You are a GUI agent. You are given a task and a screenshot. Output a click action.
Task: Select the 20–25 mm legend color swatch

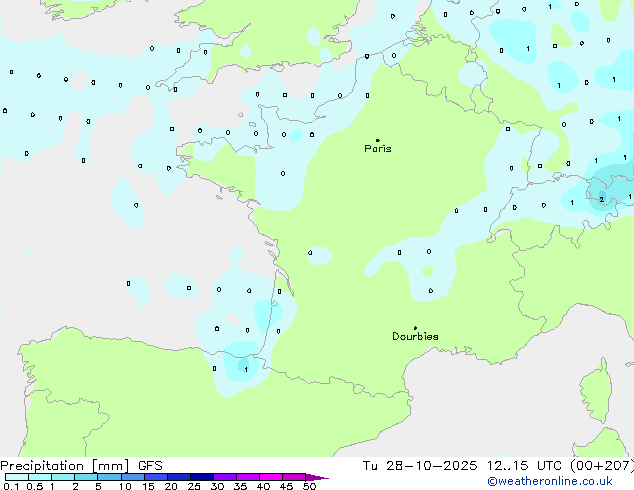point(178,477)
